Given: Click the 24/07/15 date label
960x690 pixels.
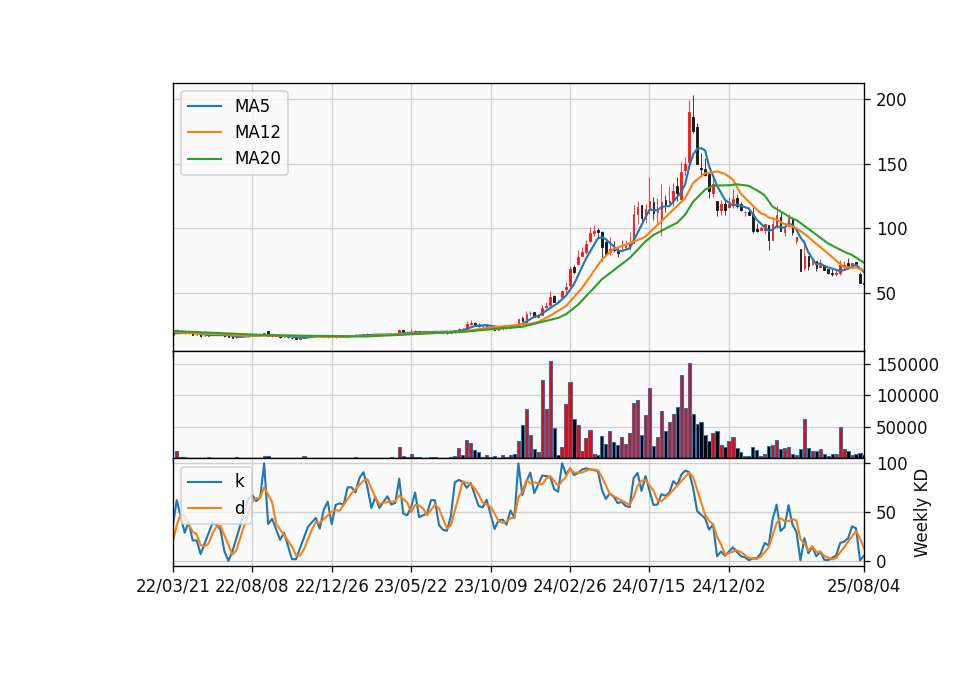Looking at the screenshot, I should click(x=649, y=586).
